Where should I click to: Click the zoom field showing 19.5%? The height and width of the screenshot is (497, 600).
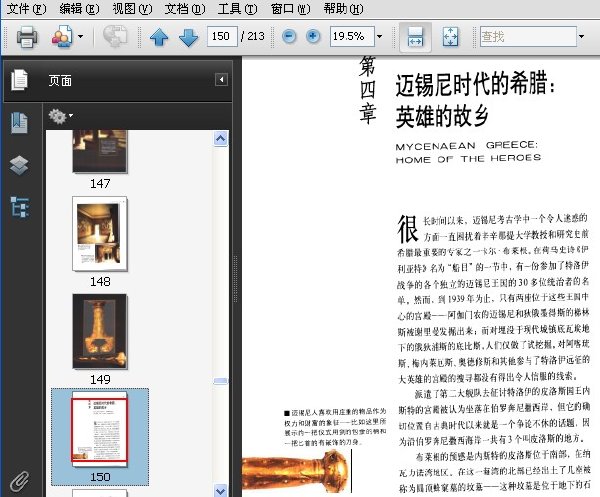click(x=352, y=36)
